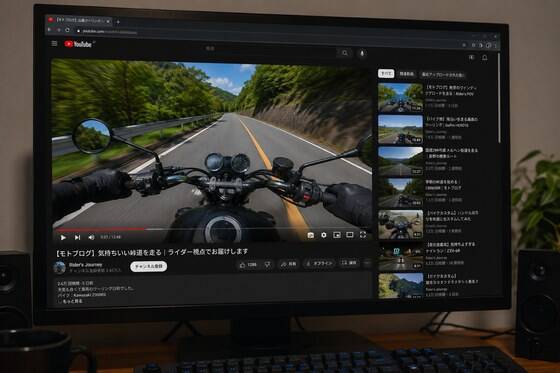The width and height of the screenshot is (560, 373).
Task: Play the video with play button
Action: click(63, 237)
